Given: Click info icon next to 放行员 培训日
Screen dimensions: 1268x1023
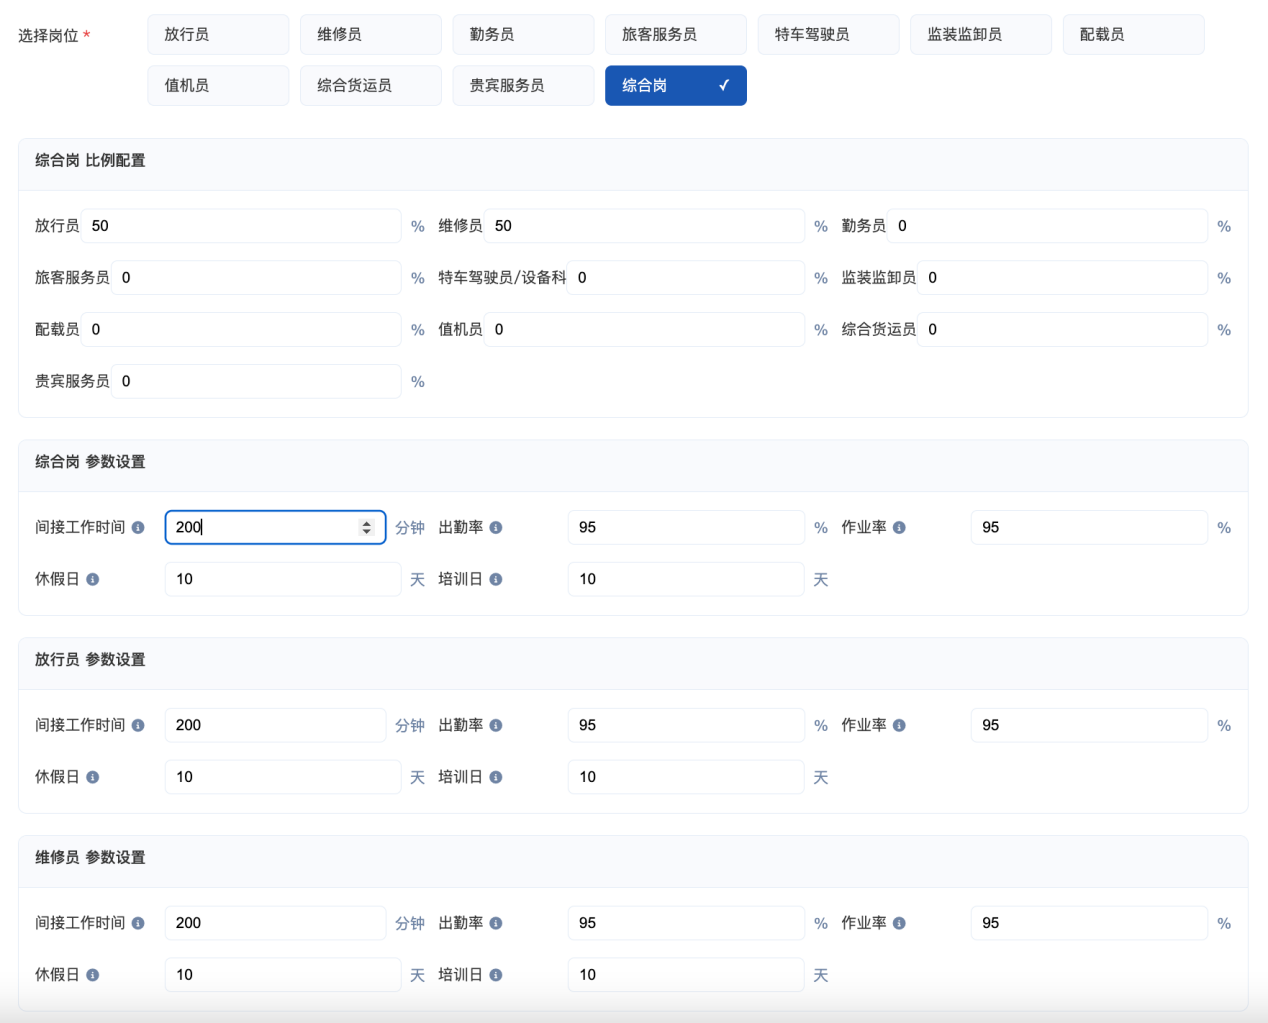Looking at the screenshot, I should 496,778.
